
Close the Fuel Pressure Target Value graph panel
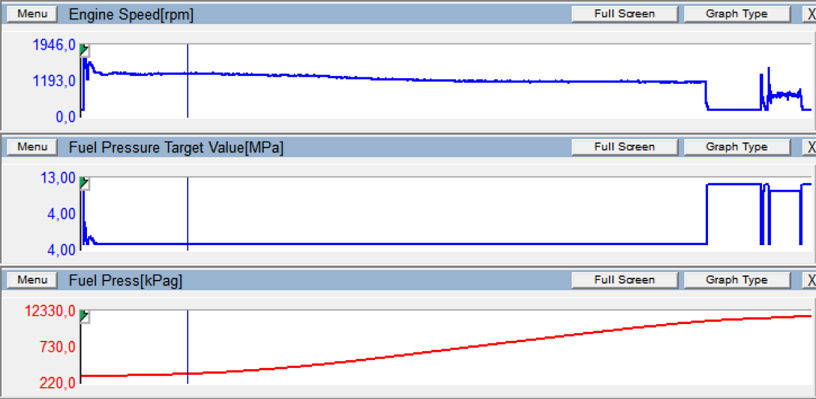[810, 147]
